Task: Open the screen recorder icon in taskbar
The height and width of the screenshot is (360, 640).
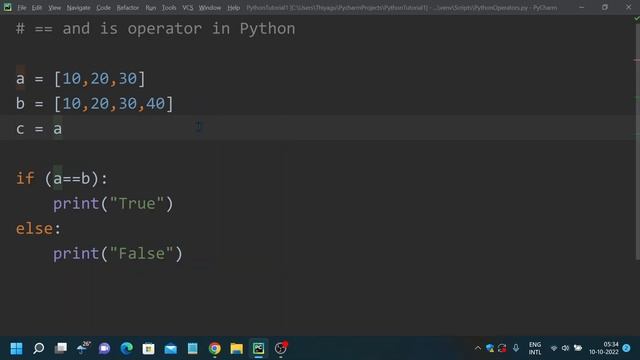Action: coord(281,348)
